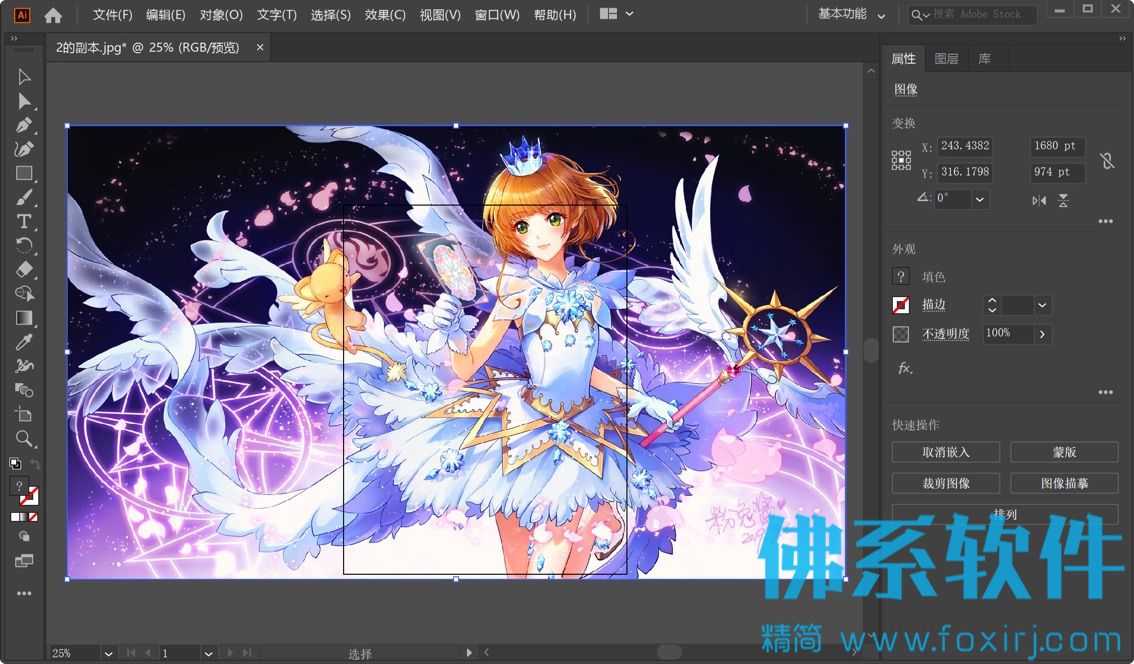Change screen mode in toolbar
Screen dimensions: 1134x664
pyautogui.click(x=24, y=561)
